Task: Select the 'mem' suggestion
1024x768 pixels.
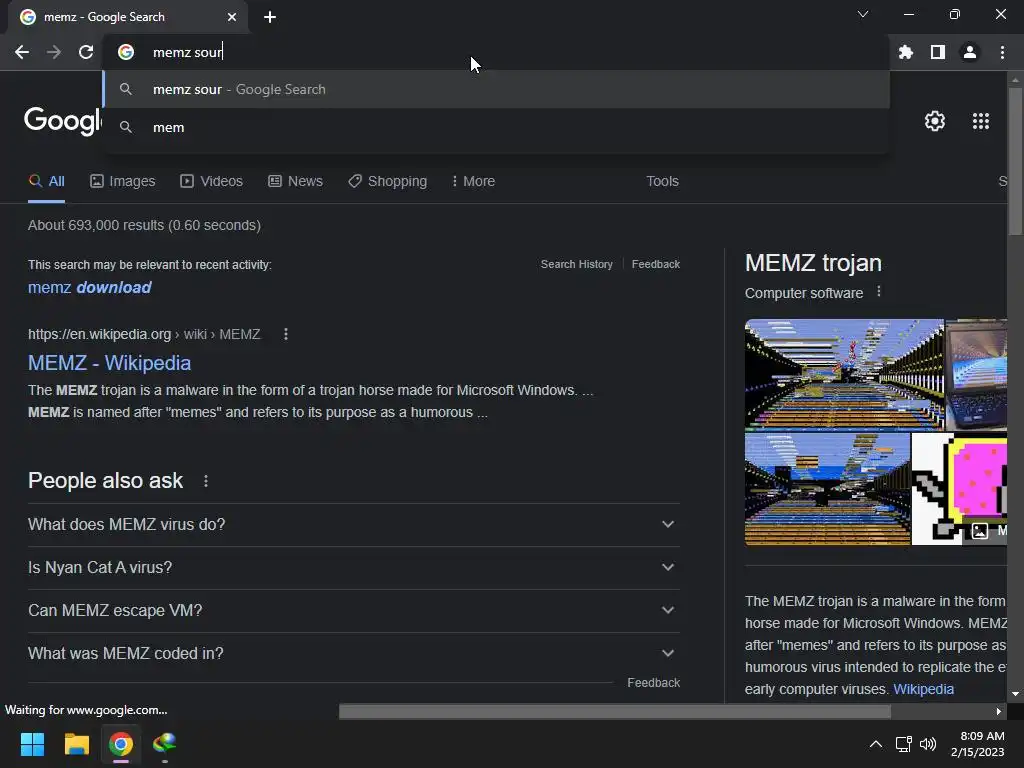Action: [496, 127]
